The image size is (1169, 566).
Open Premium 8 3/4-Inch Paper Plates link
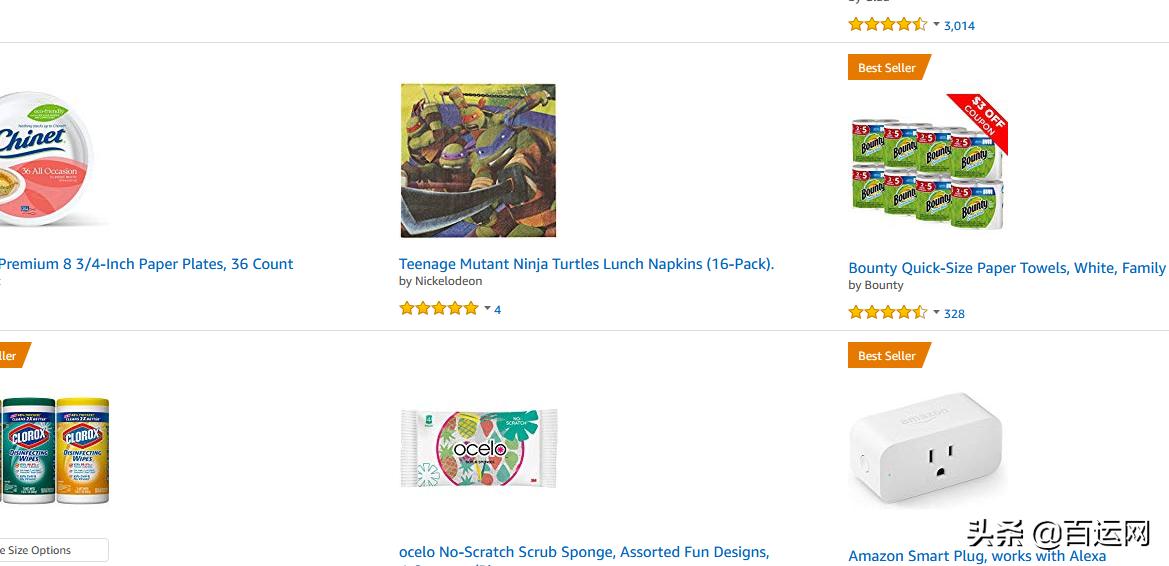click(146, 264)
